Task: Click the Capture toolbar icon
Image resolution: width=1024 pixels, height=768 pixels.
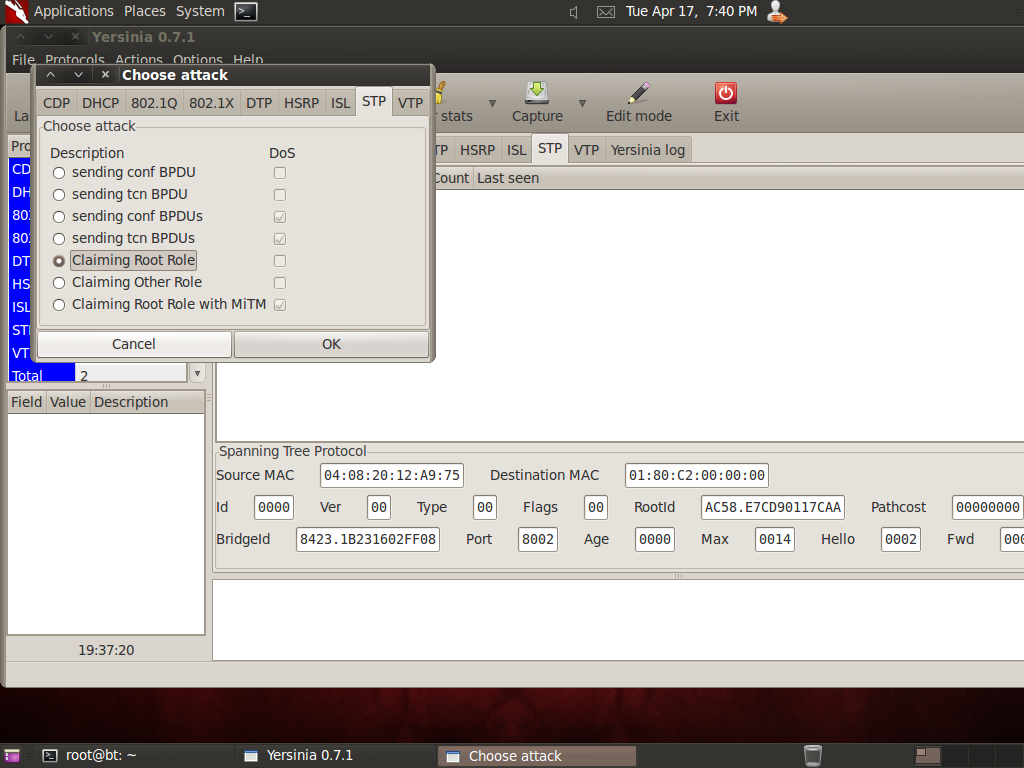Action: point(537,93)
